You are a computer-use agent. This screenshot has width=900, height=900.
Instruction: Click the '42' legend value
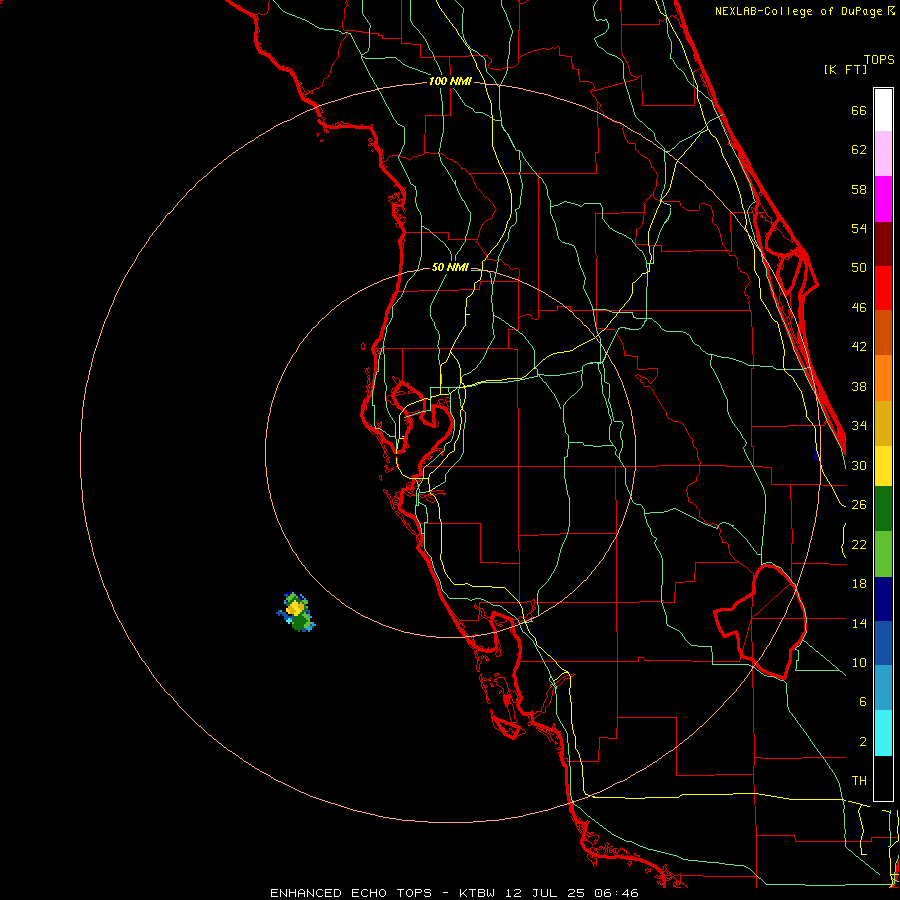[859, 347]
